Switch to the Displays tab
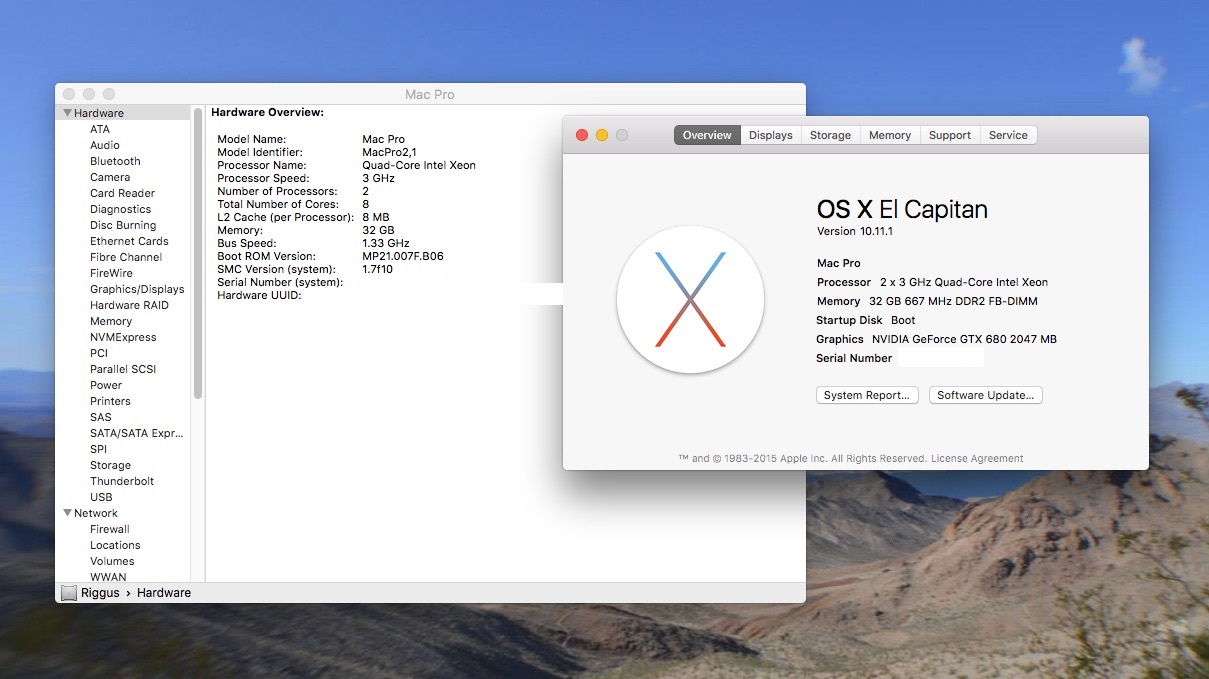Viewport: 1209px width, 679px height. point(771,135)
